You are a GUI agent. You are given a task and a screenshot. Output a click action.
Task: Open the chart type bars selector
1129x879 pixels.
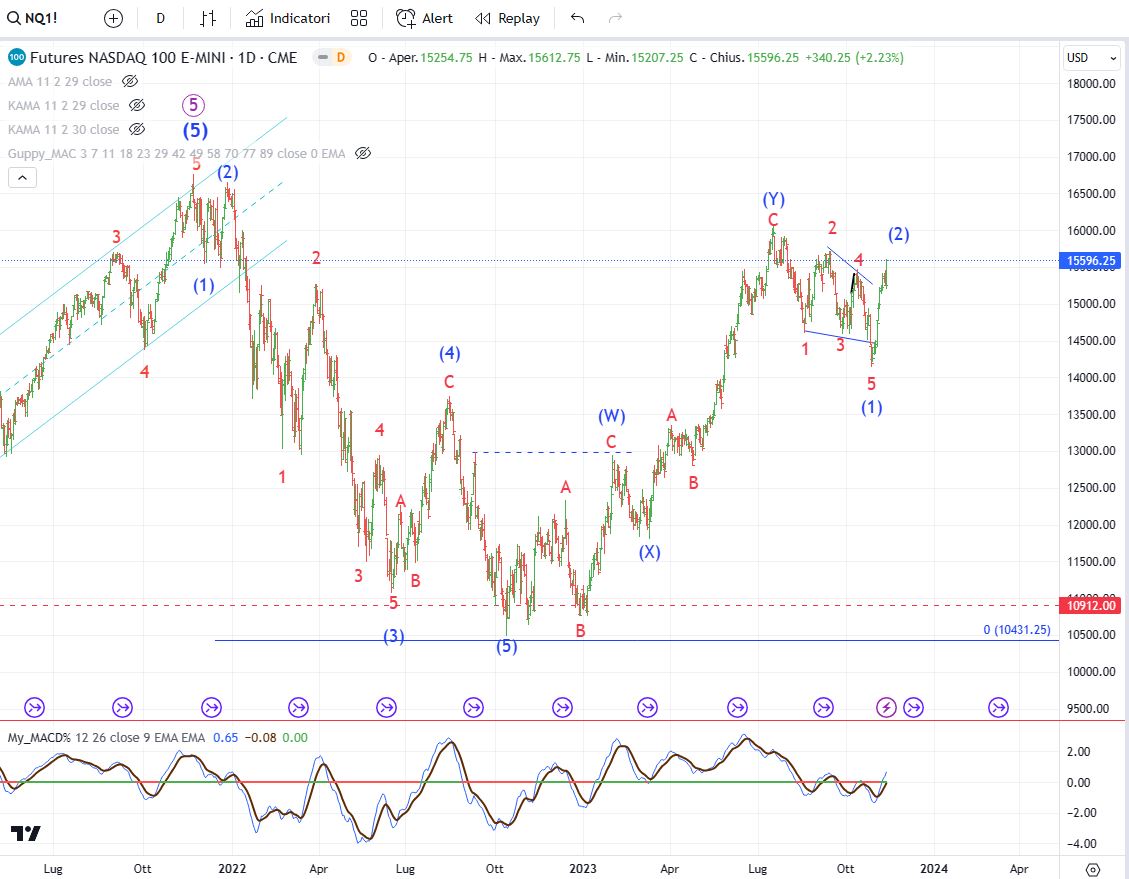click(208, 18)
